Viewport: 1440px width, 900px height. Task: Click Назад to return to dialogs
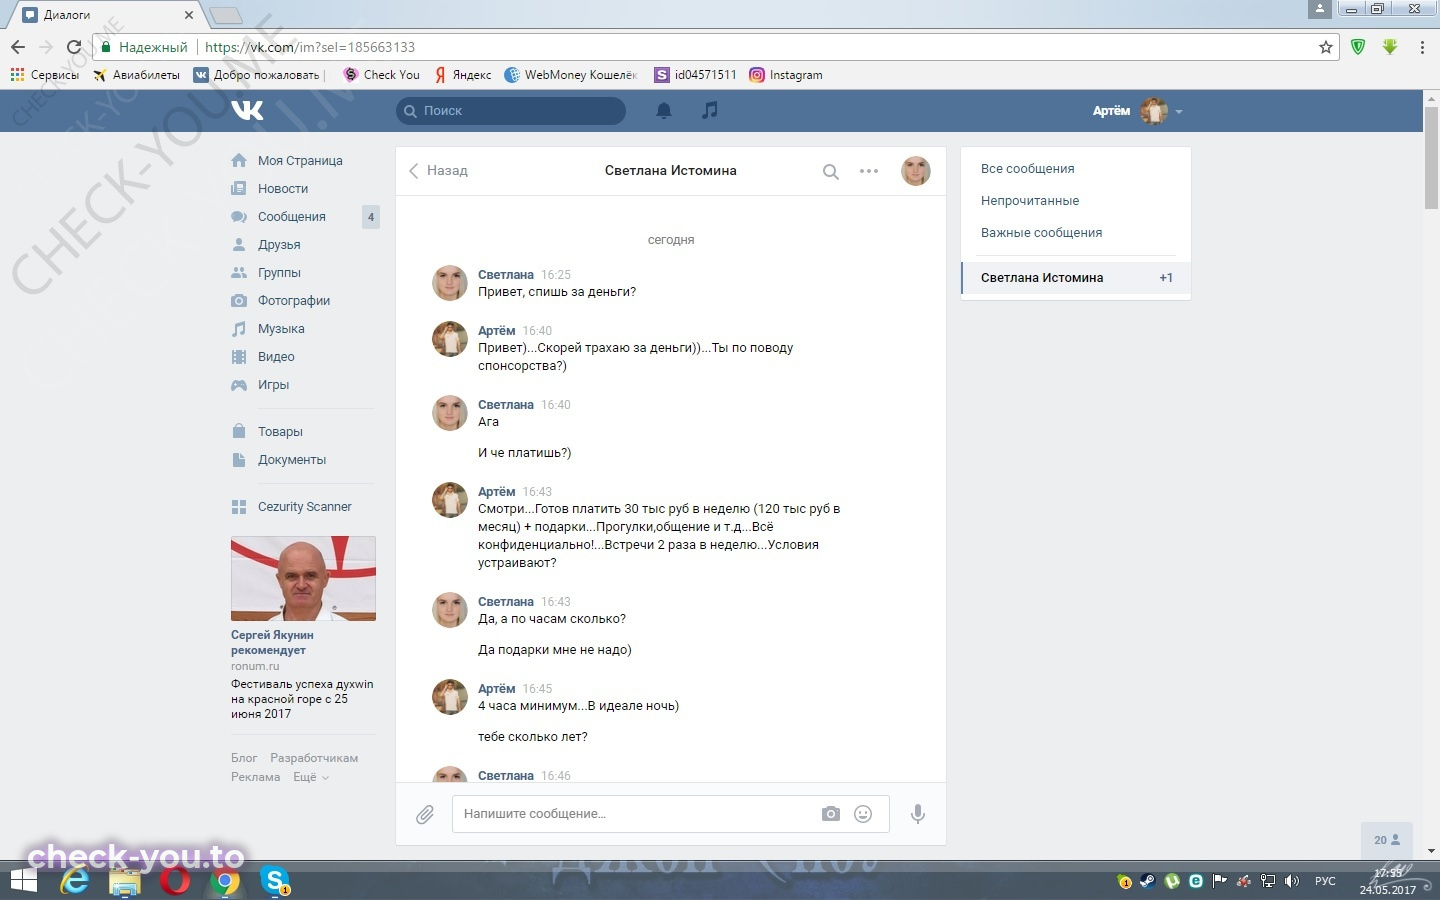coord(438,171)
